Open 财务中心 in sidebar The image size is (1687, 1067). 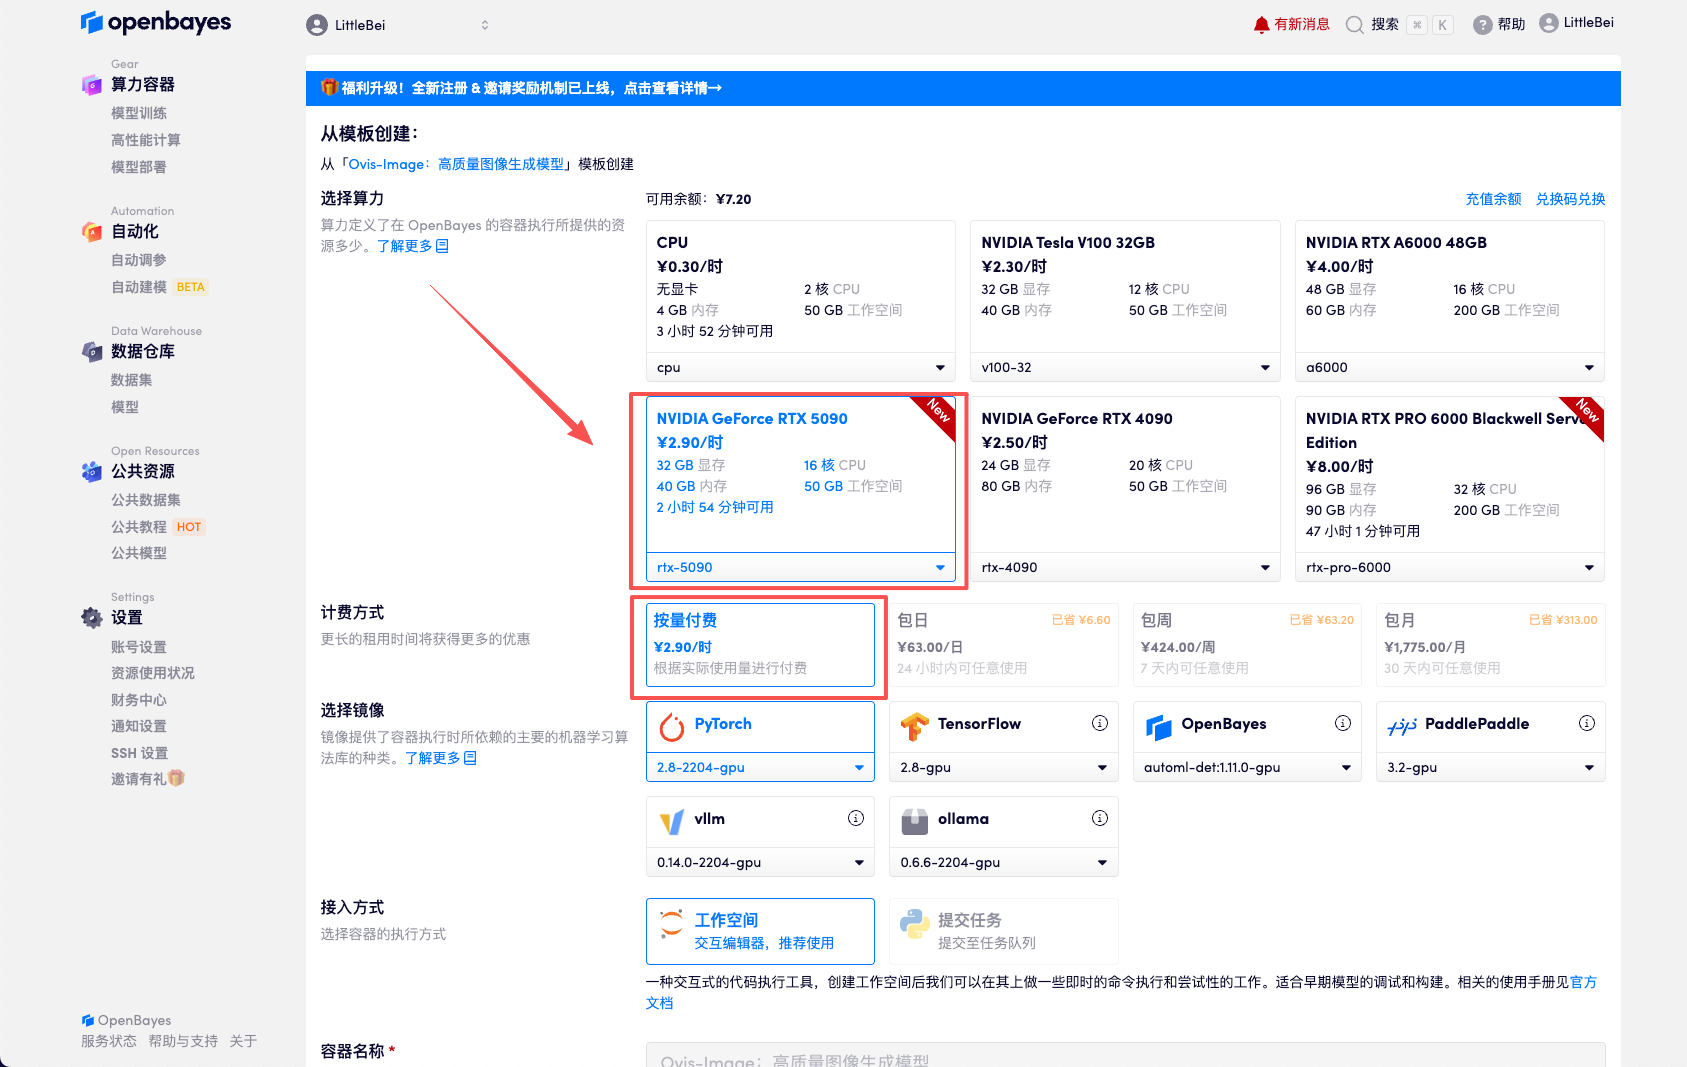coord(139,700)
